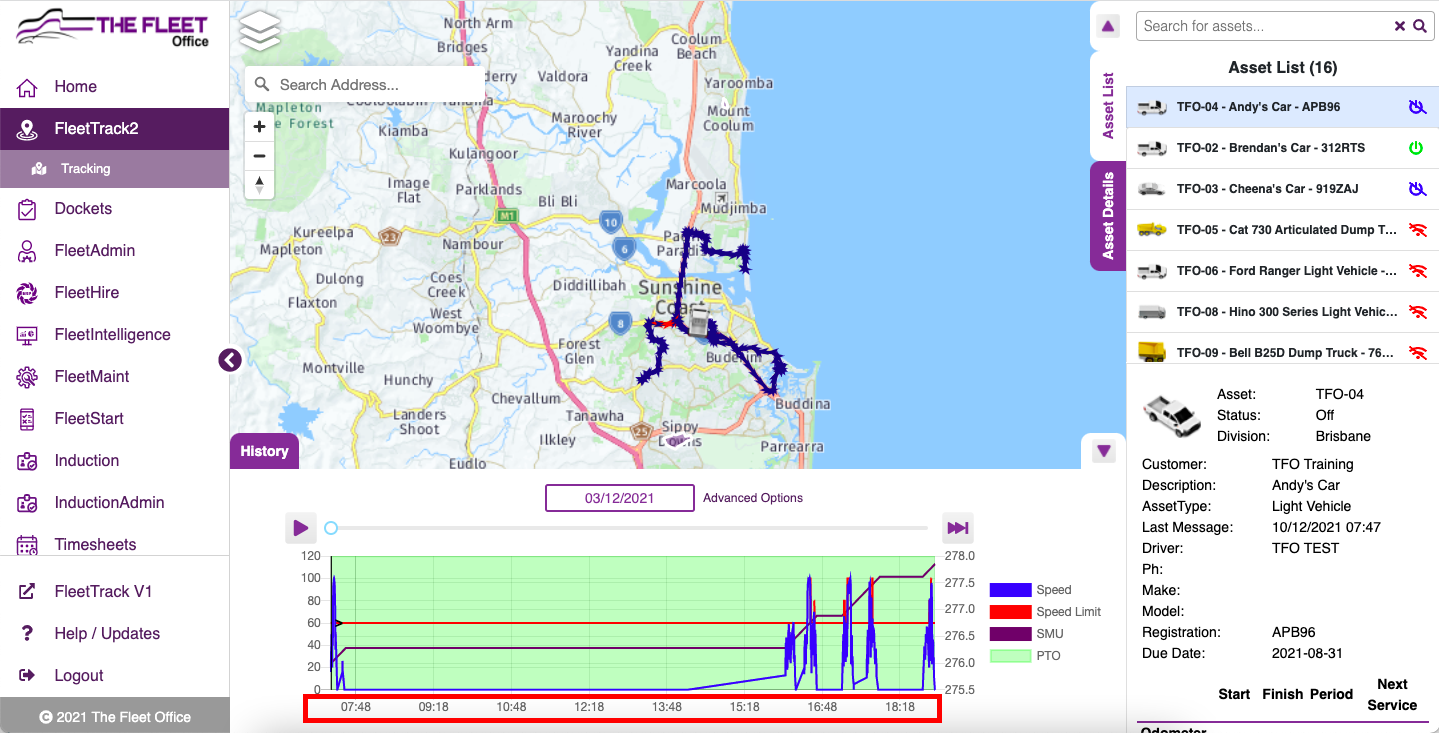The image size is (1439, 733).
Task: Toggle SMU series in chart legend
Action: [x=1027, y=634]
